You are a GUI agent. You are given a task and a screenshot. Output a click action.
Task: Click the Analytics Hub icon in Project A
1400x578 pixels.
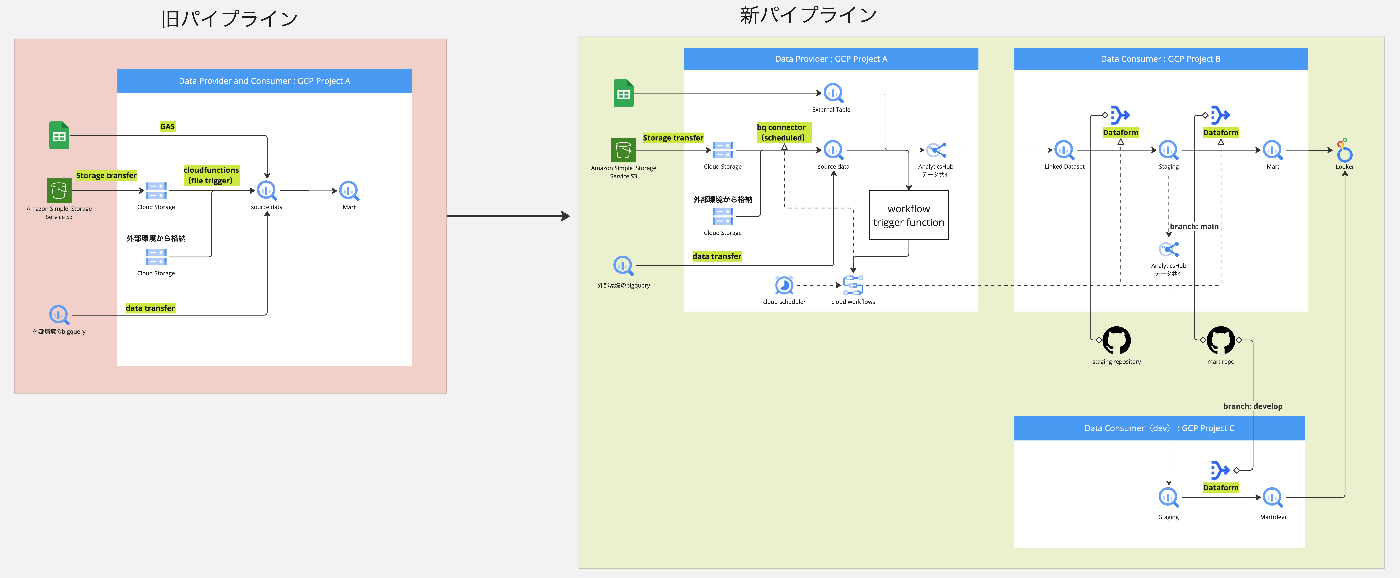pyautogui.click(x=937, y=150)
